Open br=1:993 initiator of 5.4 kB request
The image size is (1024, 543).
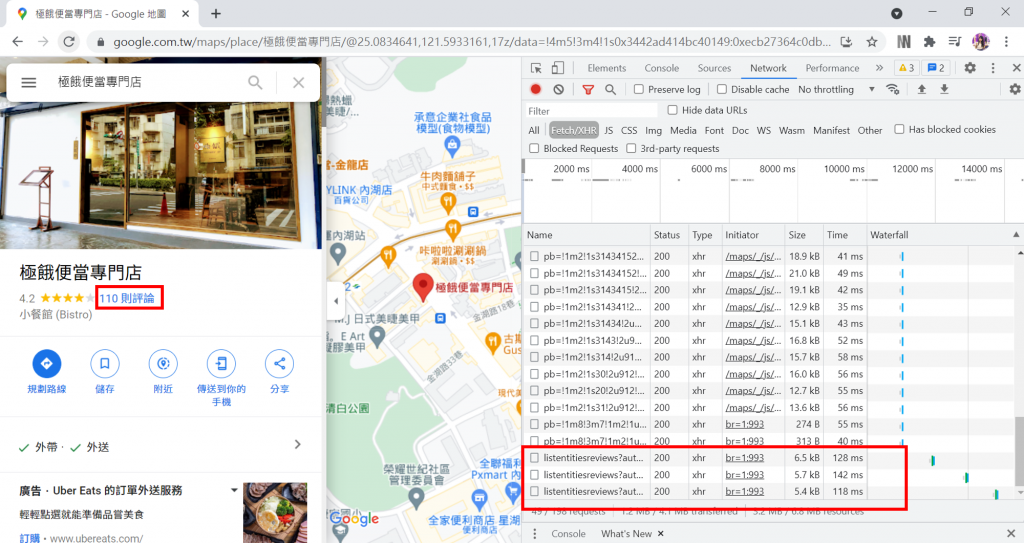pyautogui.click(x=744, y=491)
